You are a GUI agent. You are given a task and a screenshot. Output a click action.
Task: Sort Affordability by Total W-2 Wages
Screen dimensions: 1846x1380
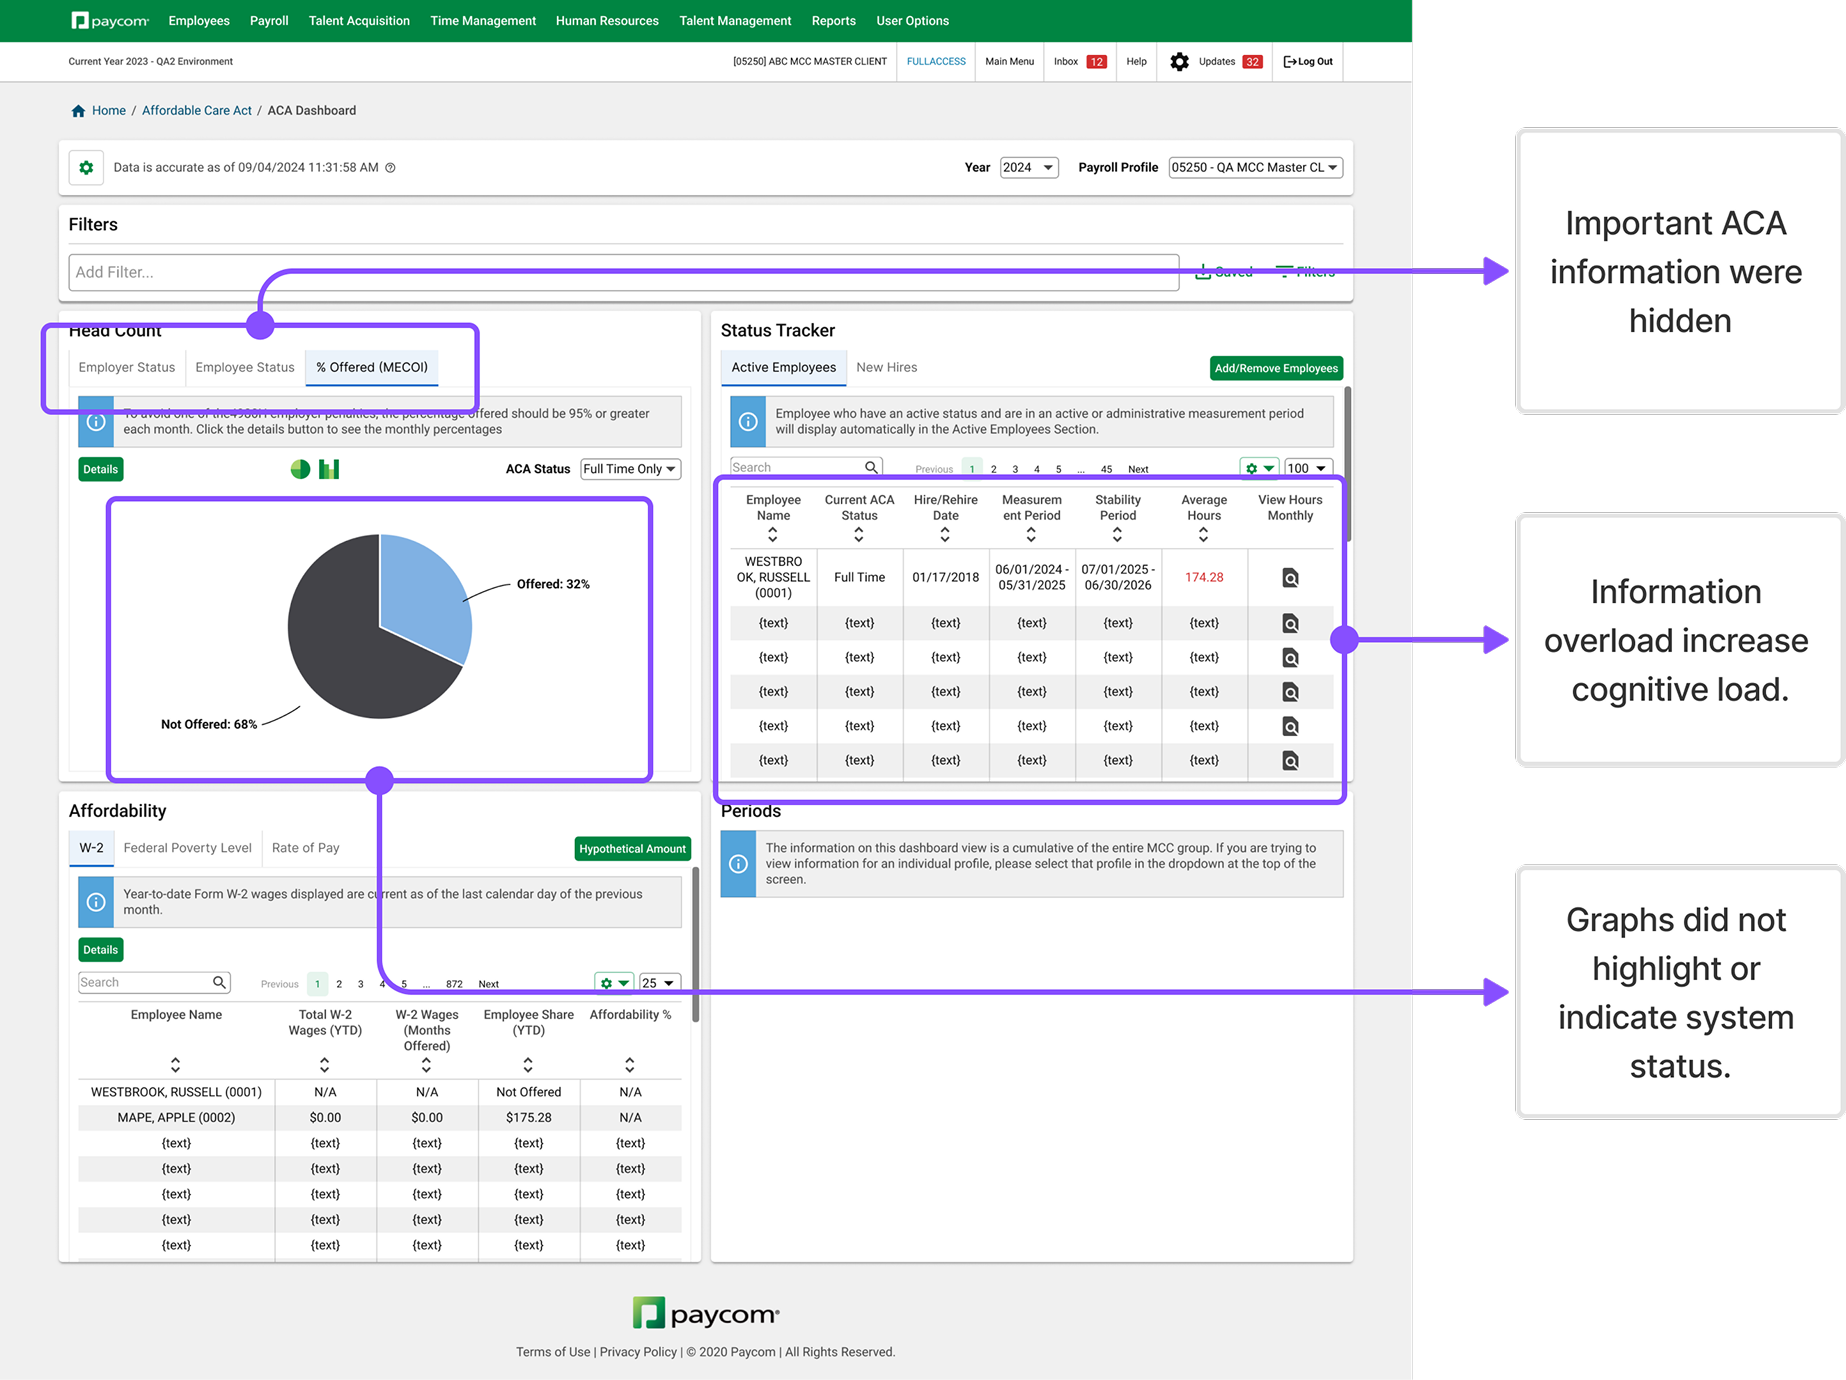pyautogui.click(x=324, y=1064)
